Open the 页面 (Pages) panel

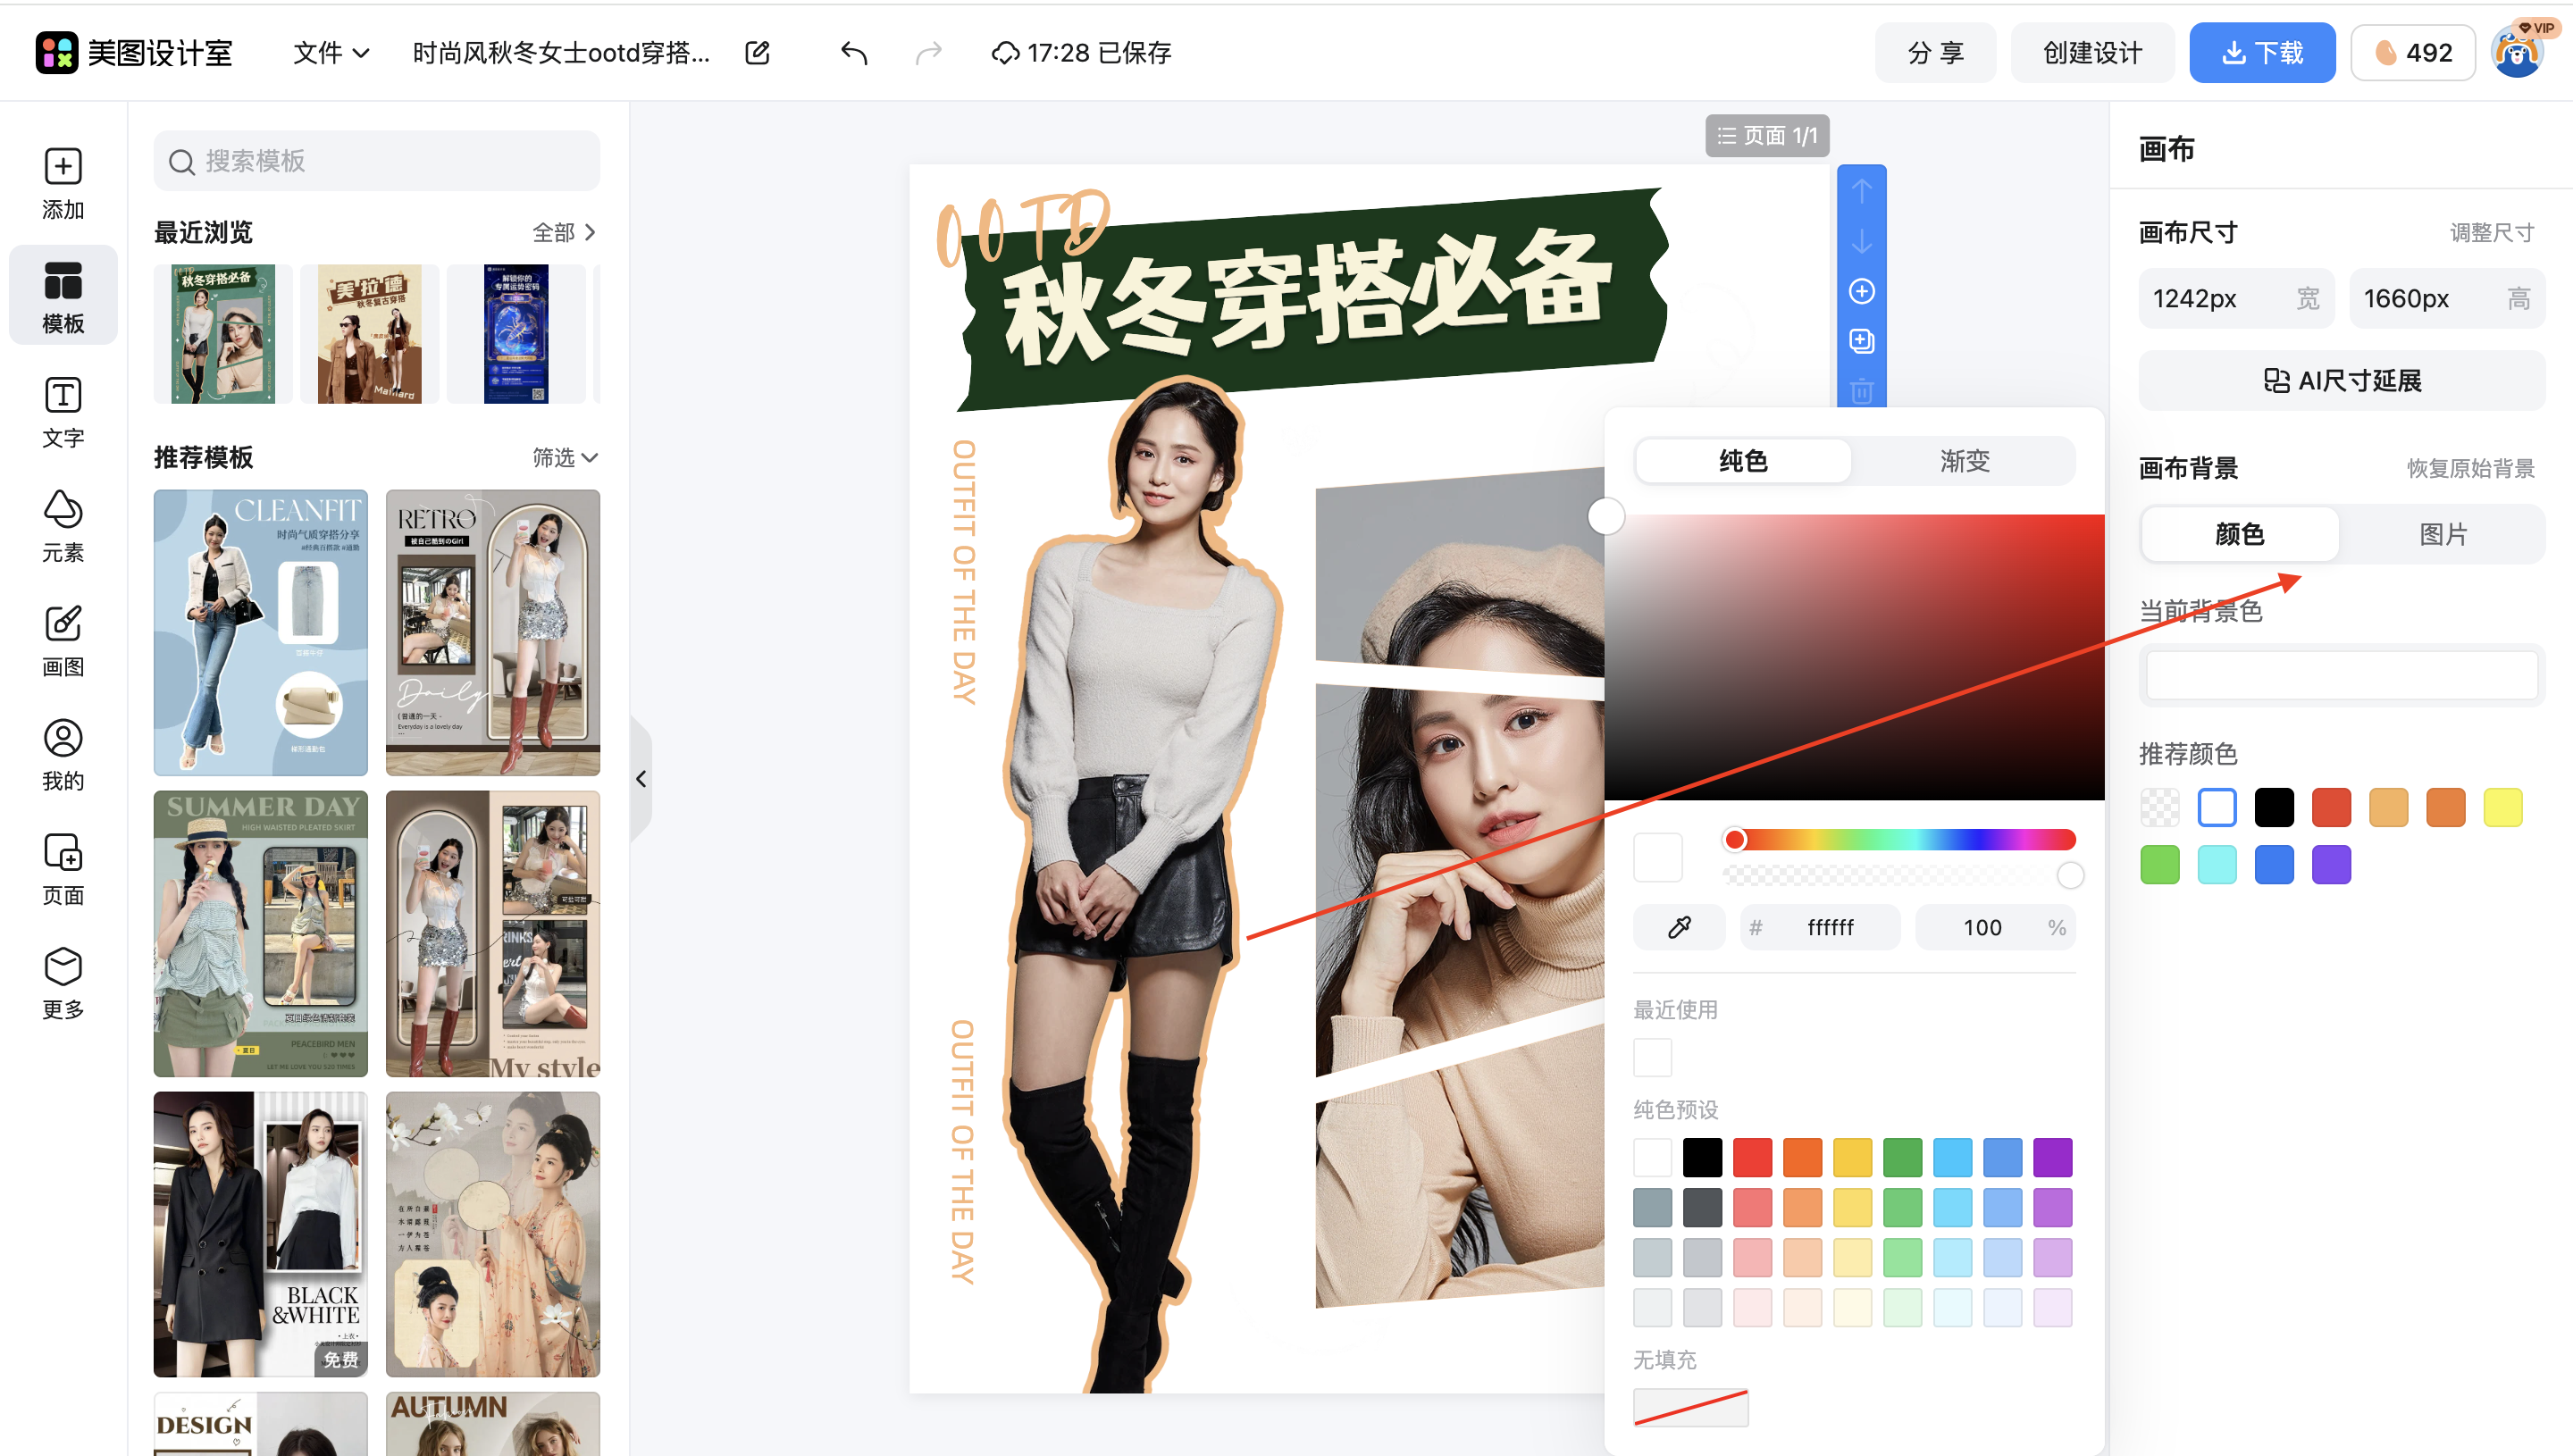tap(62, 868)
